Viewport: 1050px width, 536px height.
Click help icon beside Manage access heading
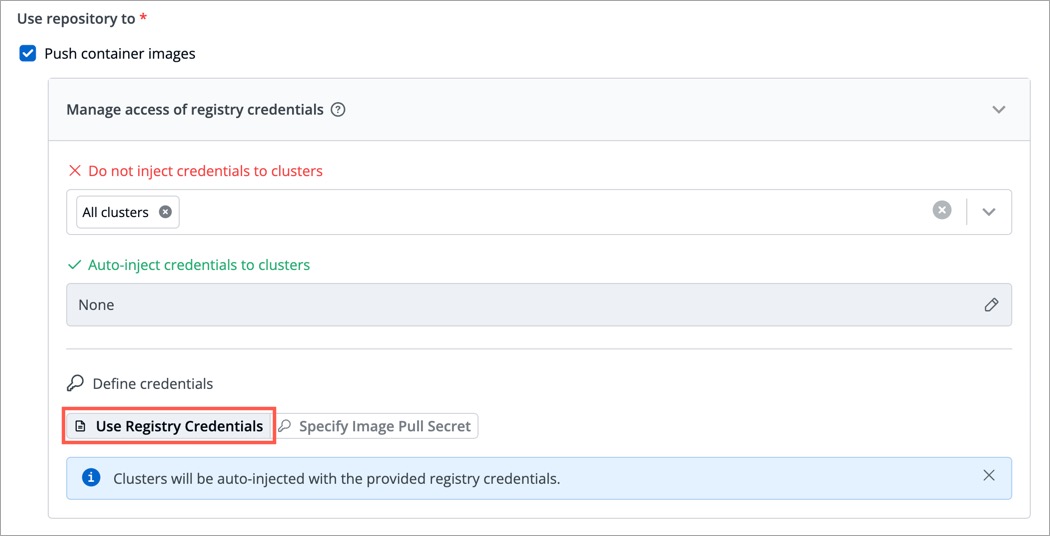[338, 110]
